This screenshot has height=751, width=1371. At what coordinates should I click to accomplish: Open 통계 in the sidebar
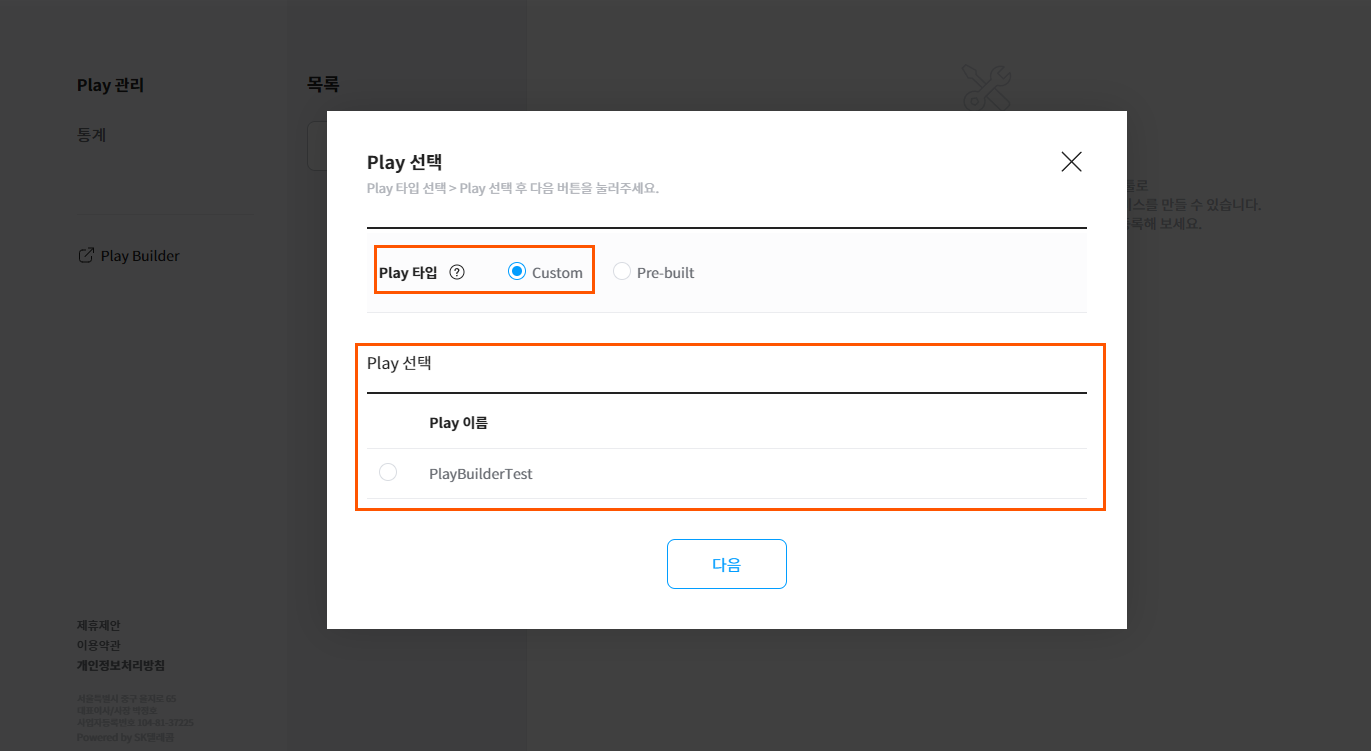pos(91,135)
